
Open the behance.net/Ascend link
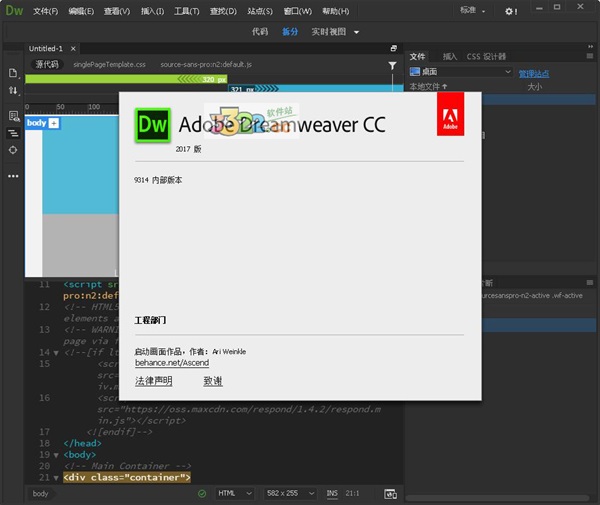172,363
